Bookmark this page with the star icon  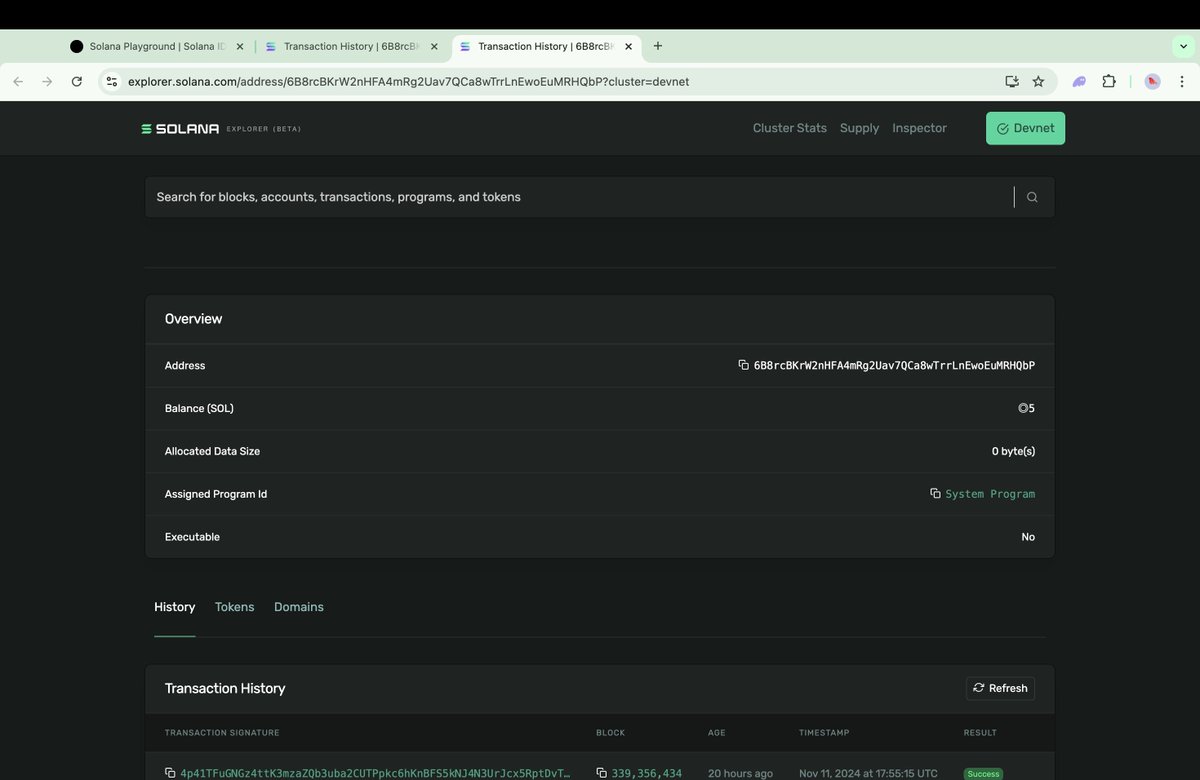[x=1038, y=82]
